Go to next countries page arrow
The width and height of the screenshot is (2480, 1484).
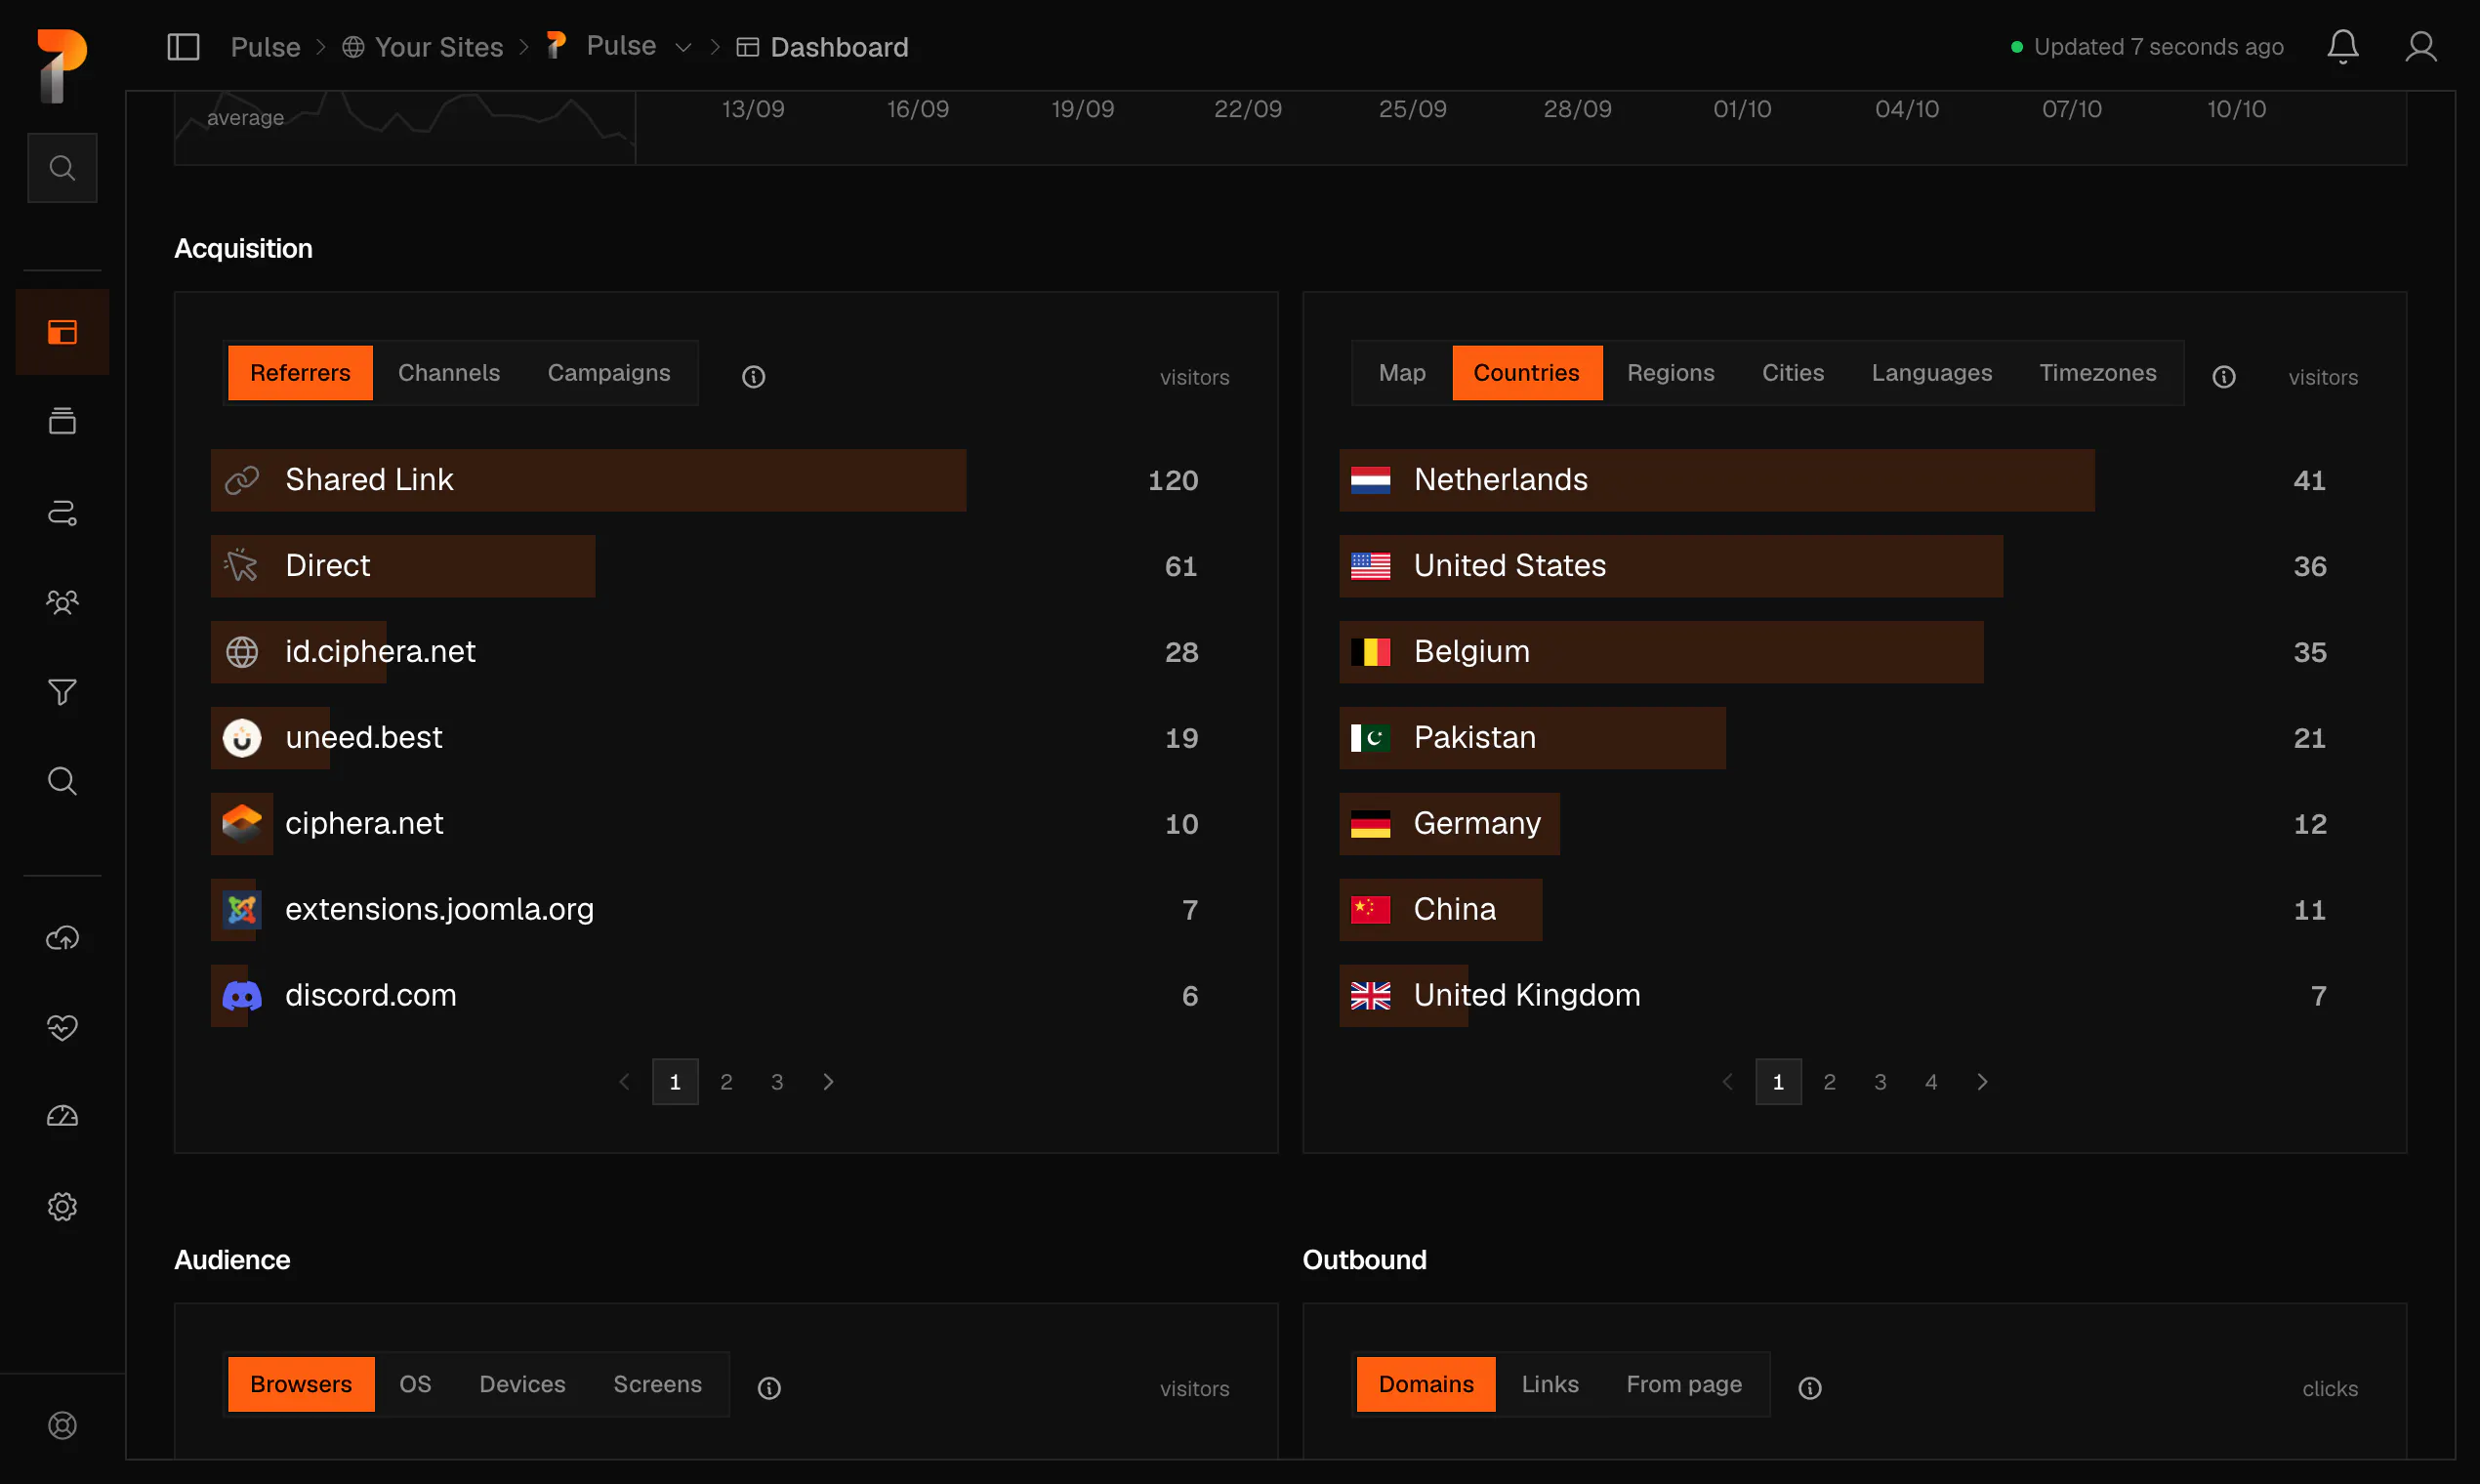[x=1982, y=1082]
